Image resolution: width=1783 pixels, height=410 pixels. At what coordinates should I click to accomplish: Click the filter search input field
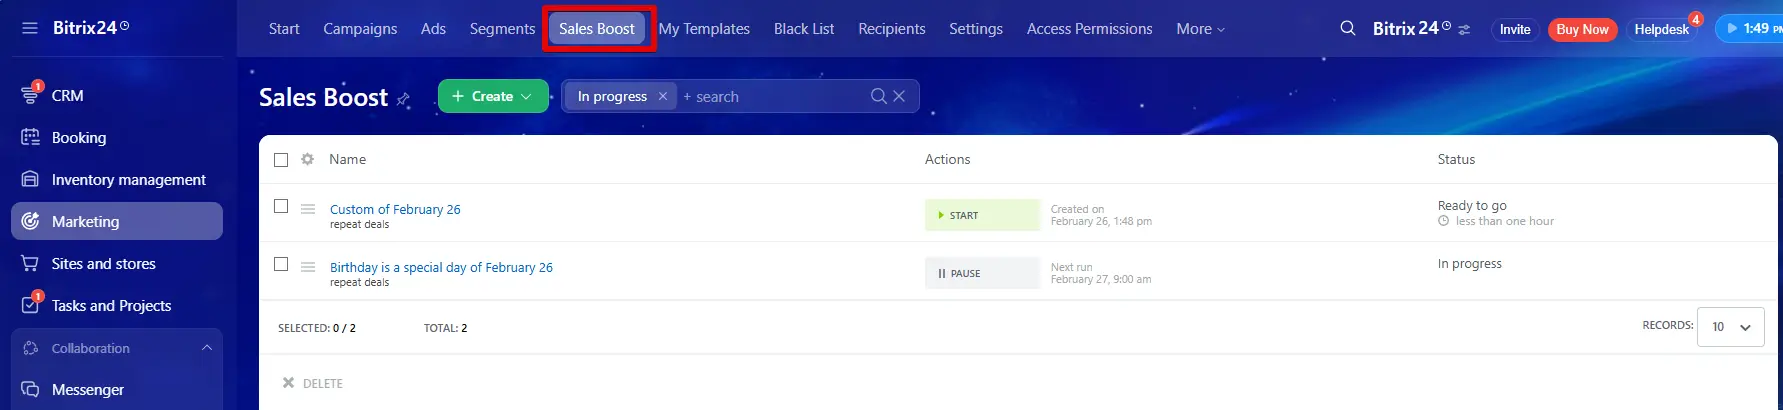pyautogui.click(x=770, y=97)
